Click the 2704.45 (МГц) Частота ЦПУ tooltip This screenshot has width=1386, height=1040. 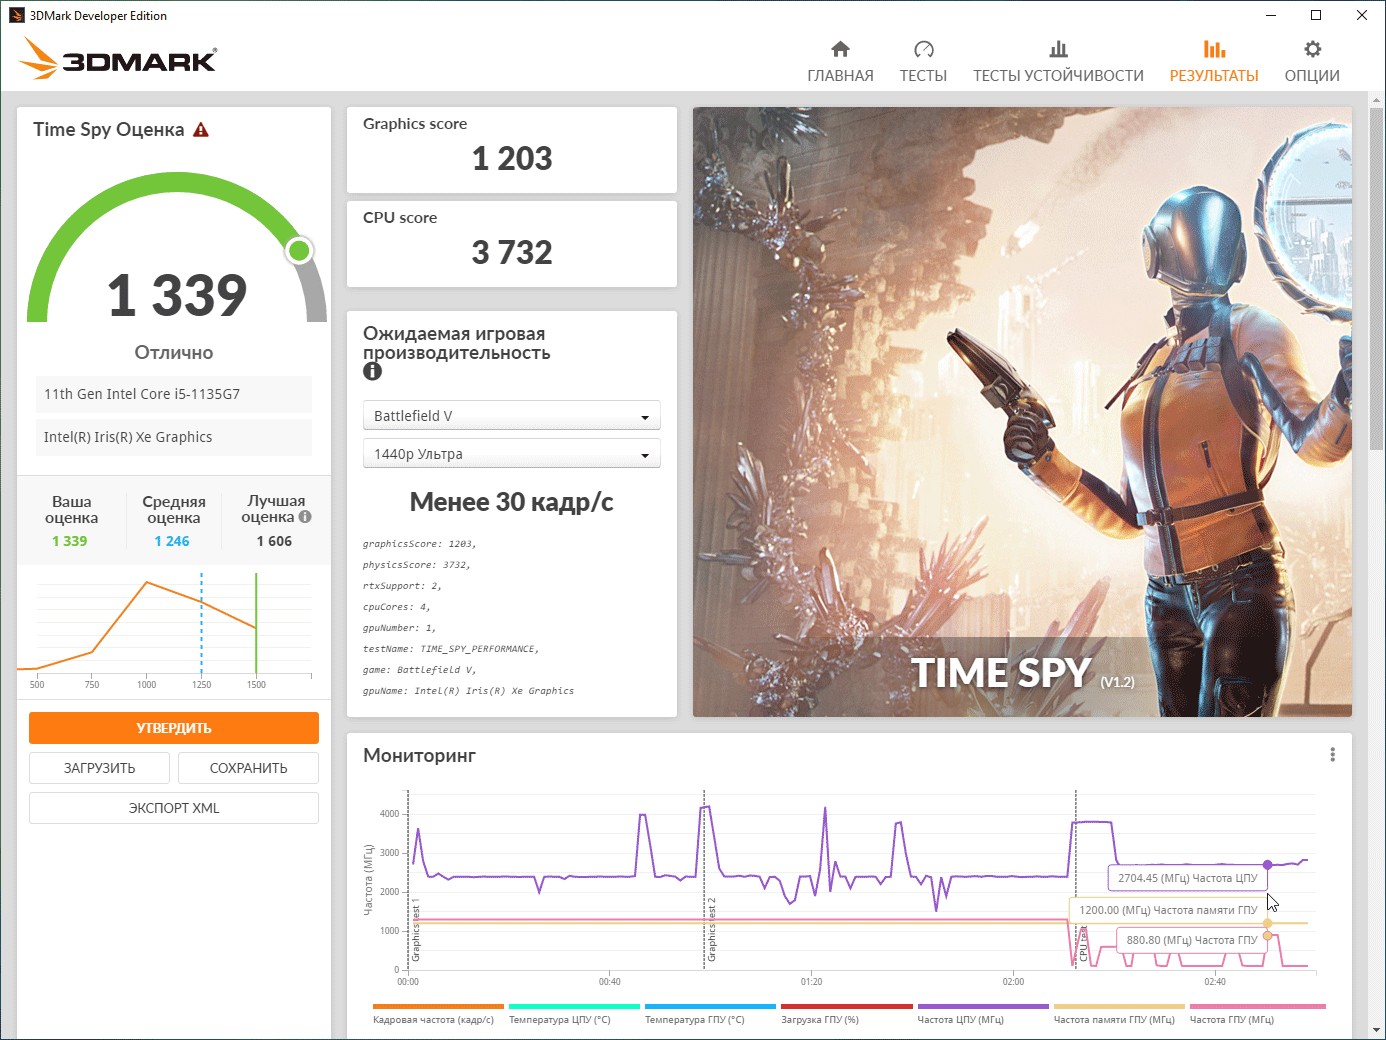pos(1187,878)
